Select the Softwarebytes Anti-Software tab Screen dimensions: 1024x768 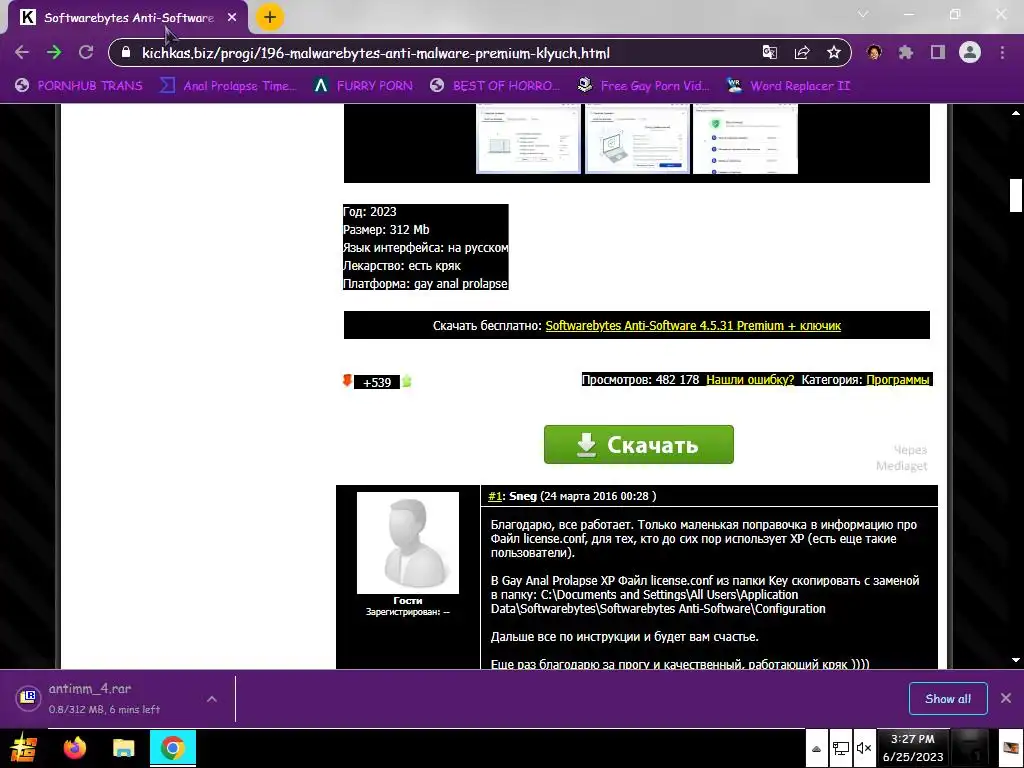pos(128,18)
